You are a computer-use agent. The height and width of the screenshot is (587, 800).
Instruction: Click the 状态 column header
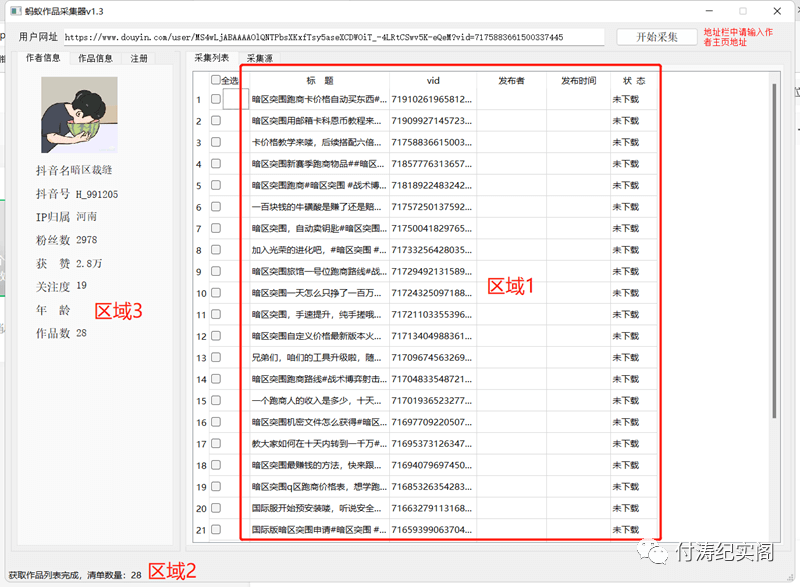click(x=634, y=81)
